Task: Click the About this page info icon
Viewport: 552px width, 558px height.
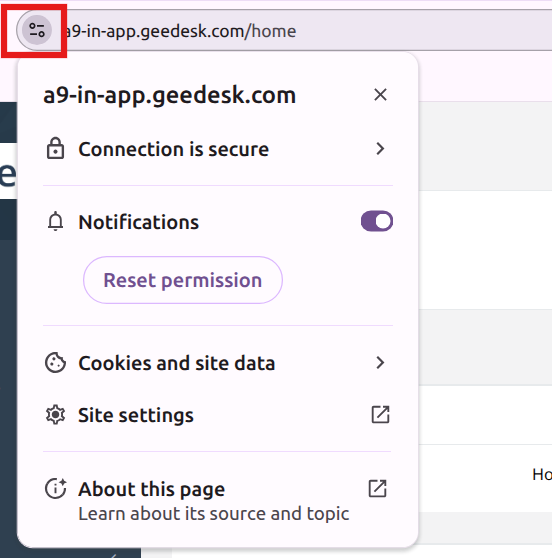Action: tap(56, 488)
